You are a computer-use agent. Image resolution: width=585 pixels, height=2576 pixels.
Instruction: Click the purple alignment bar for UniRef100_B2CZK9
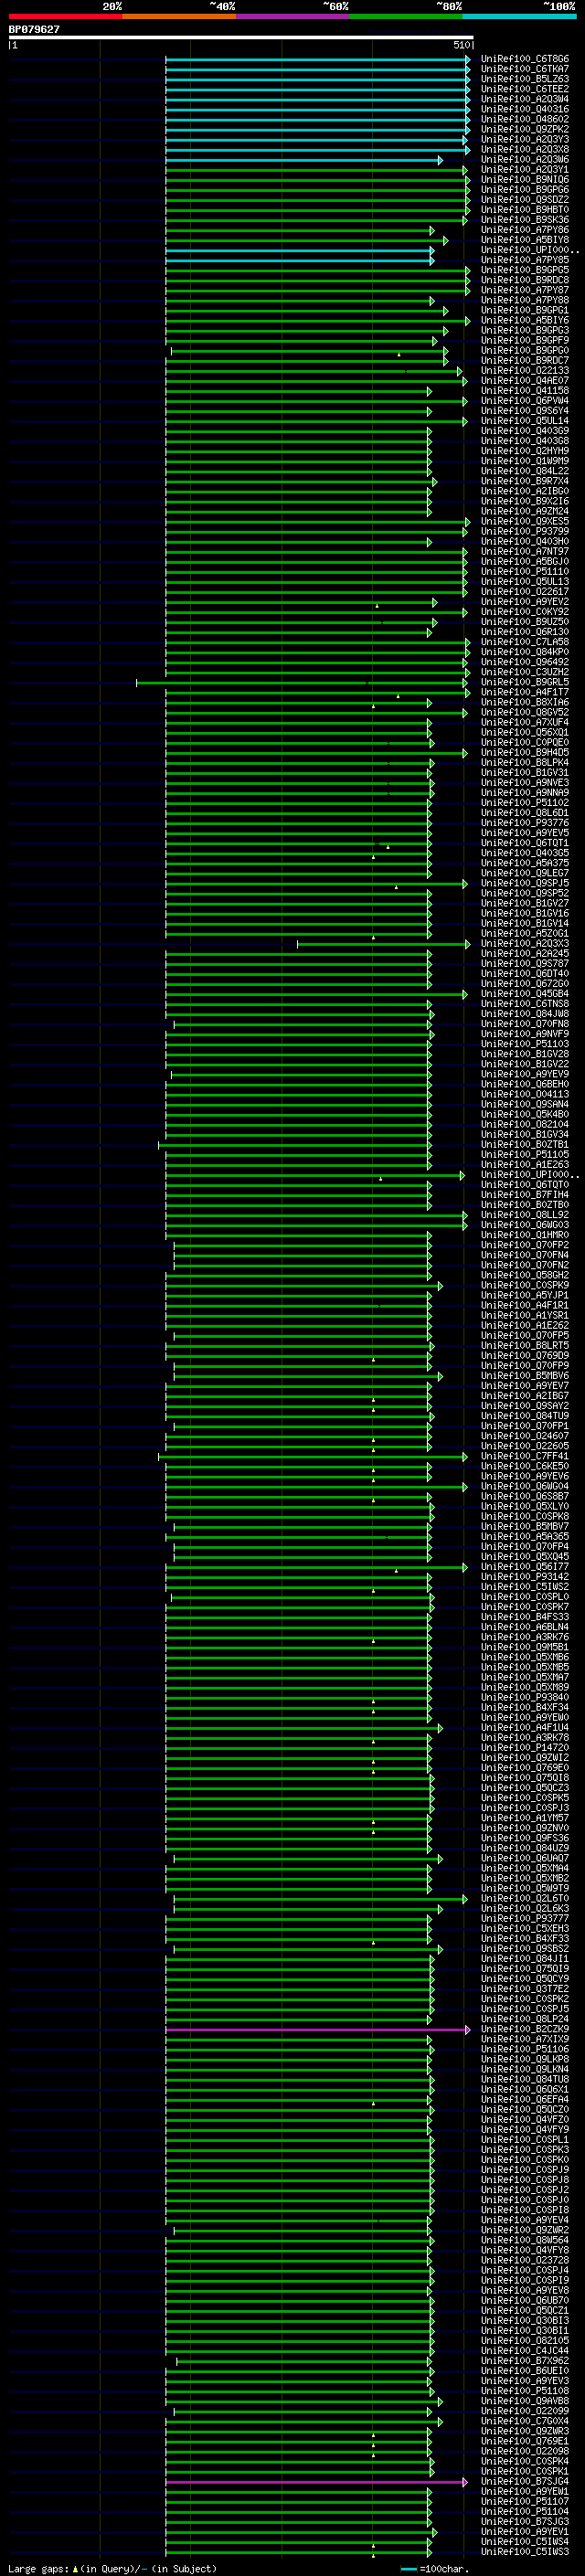(317, 2029)
